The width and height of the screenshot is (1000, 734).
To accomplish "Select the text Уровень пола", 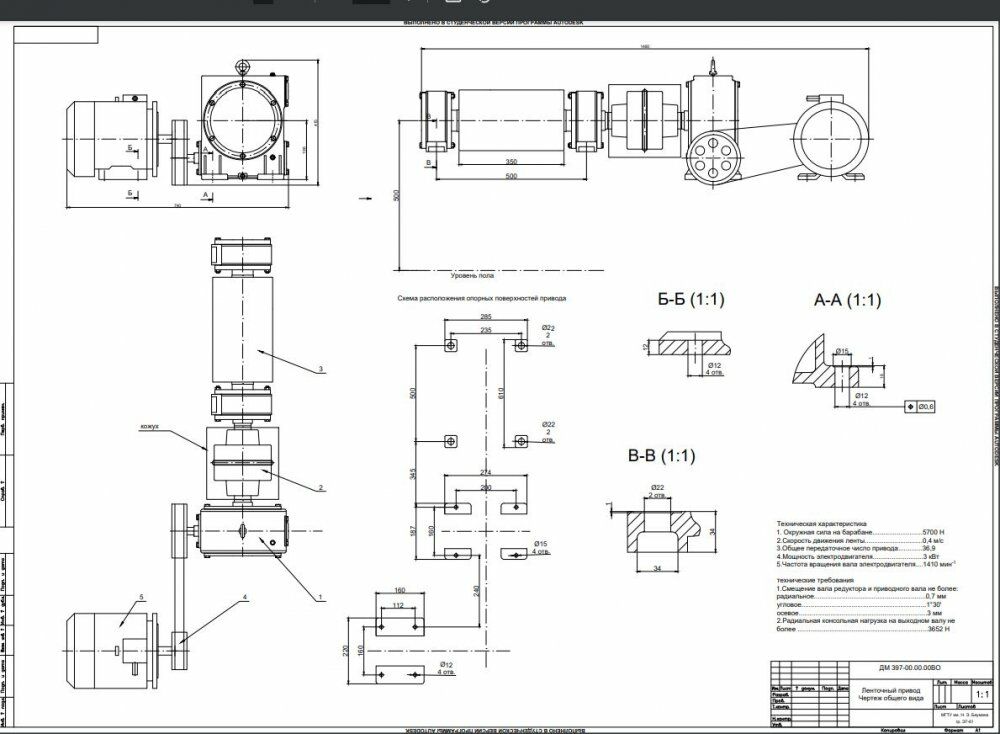I will point(472,276).
